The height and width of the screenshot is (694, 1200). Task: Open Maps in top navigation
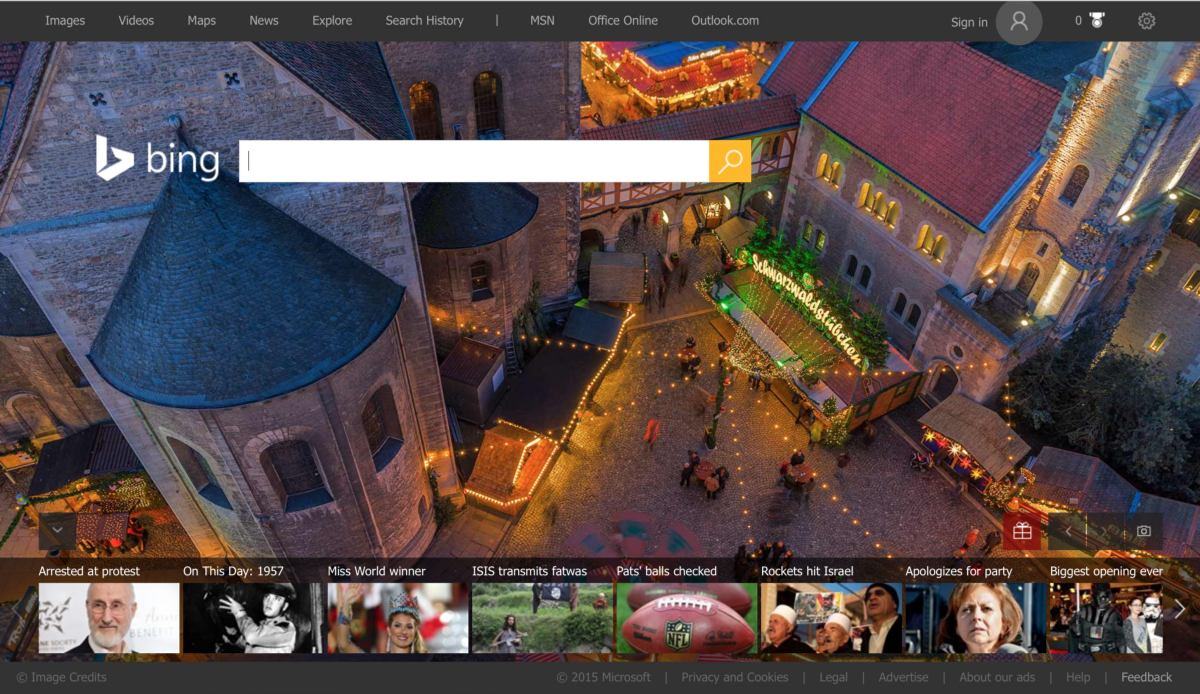coord(201,20)
